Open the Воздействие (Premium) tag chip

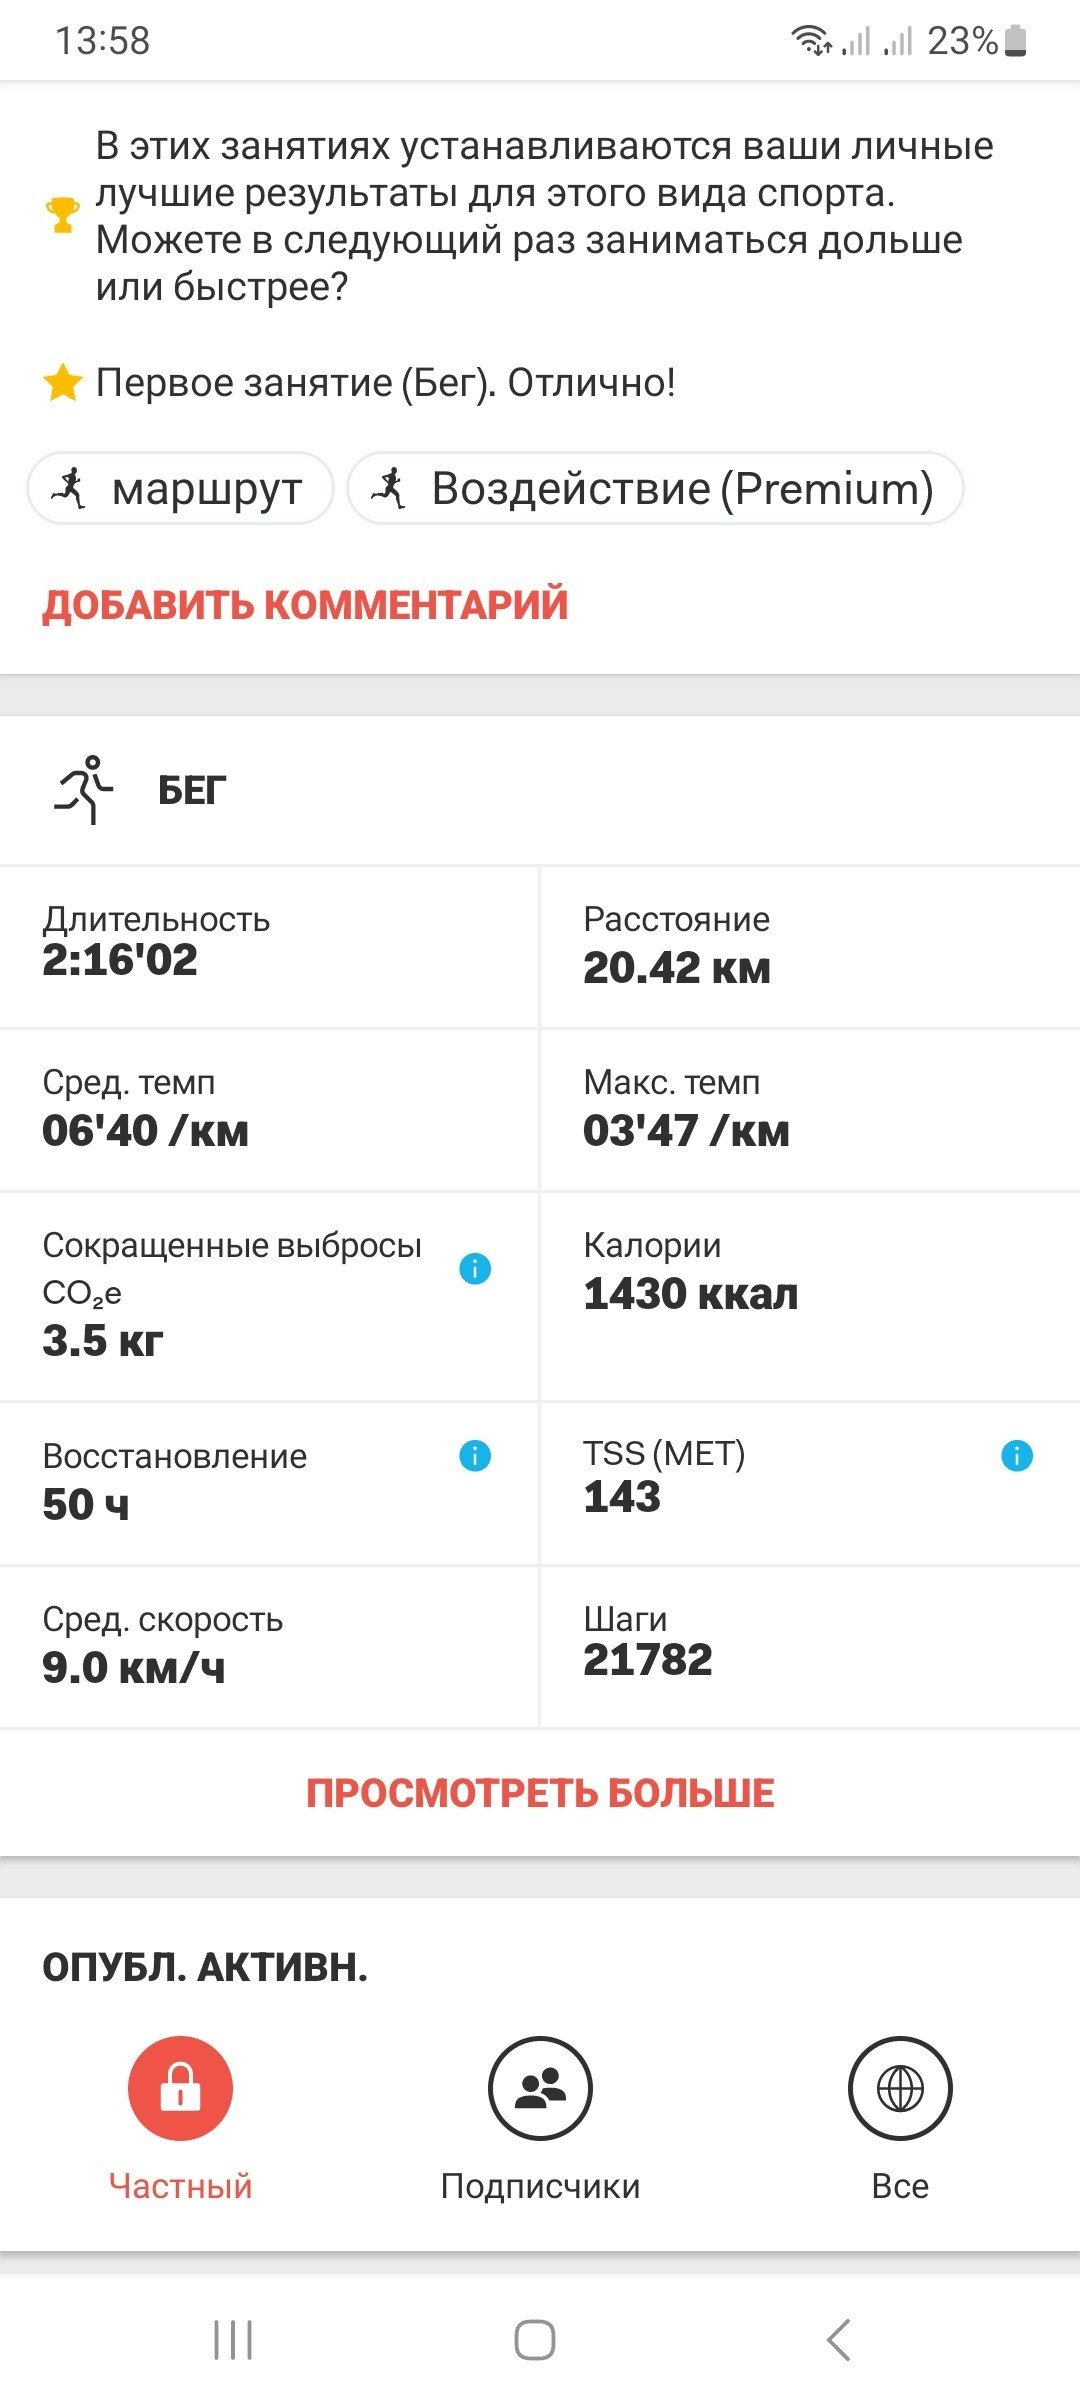[x=655, y=488]
